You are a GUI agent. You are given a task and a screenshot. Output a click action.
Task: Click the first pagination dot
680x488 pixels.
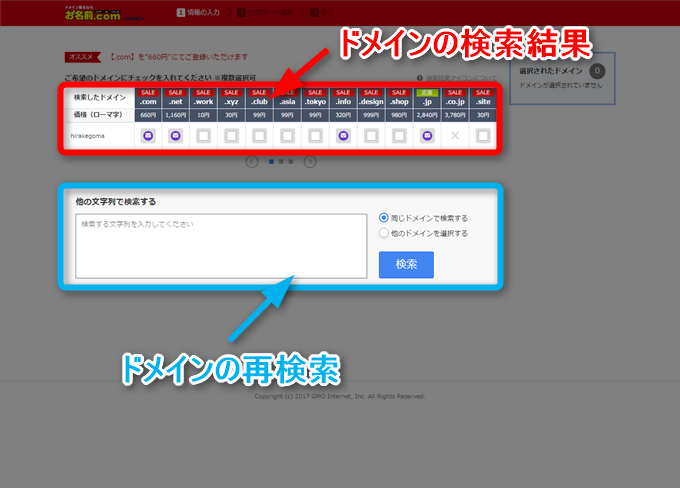point(271,162)
